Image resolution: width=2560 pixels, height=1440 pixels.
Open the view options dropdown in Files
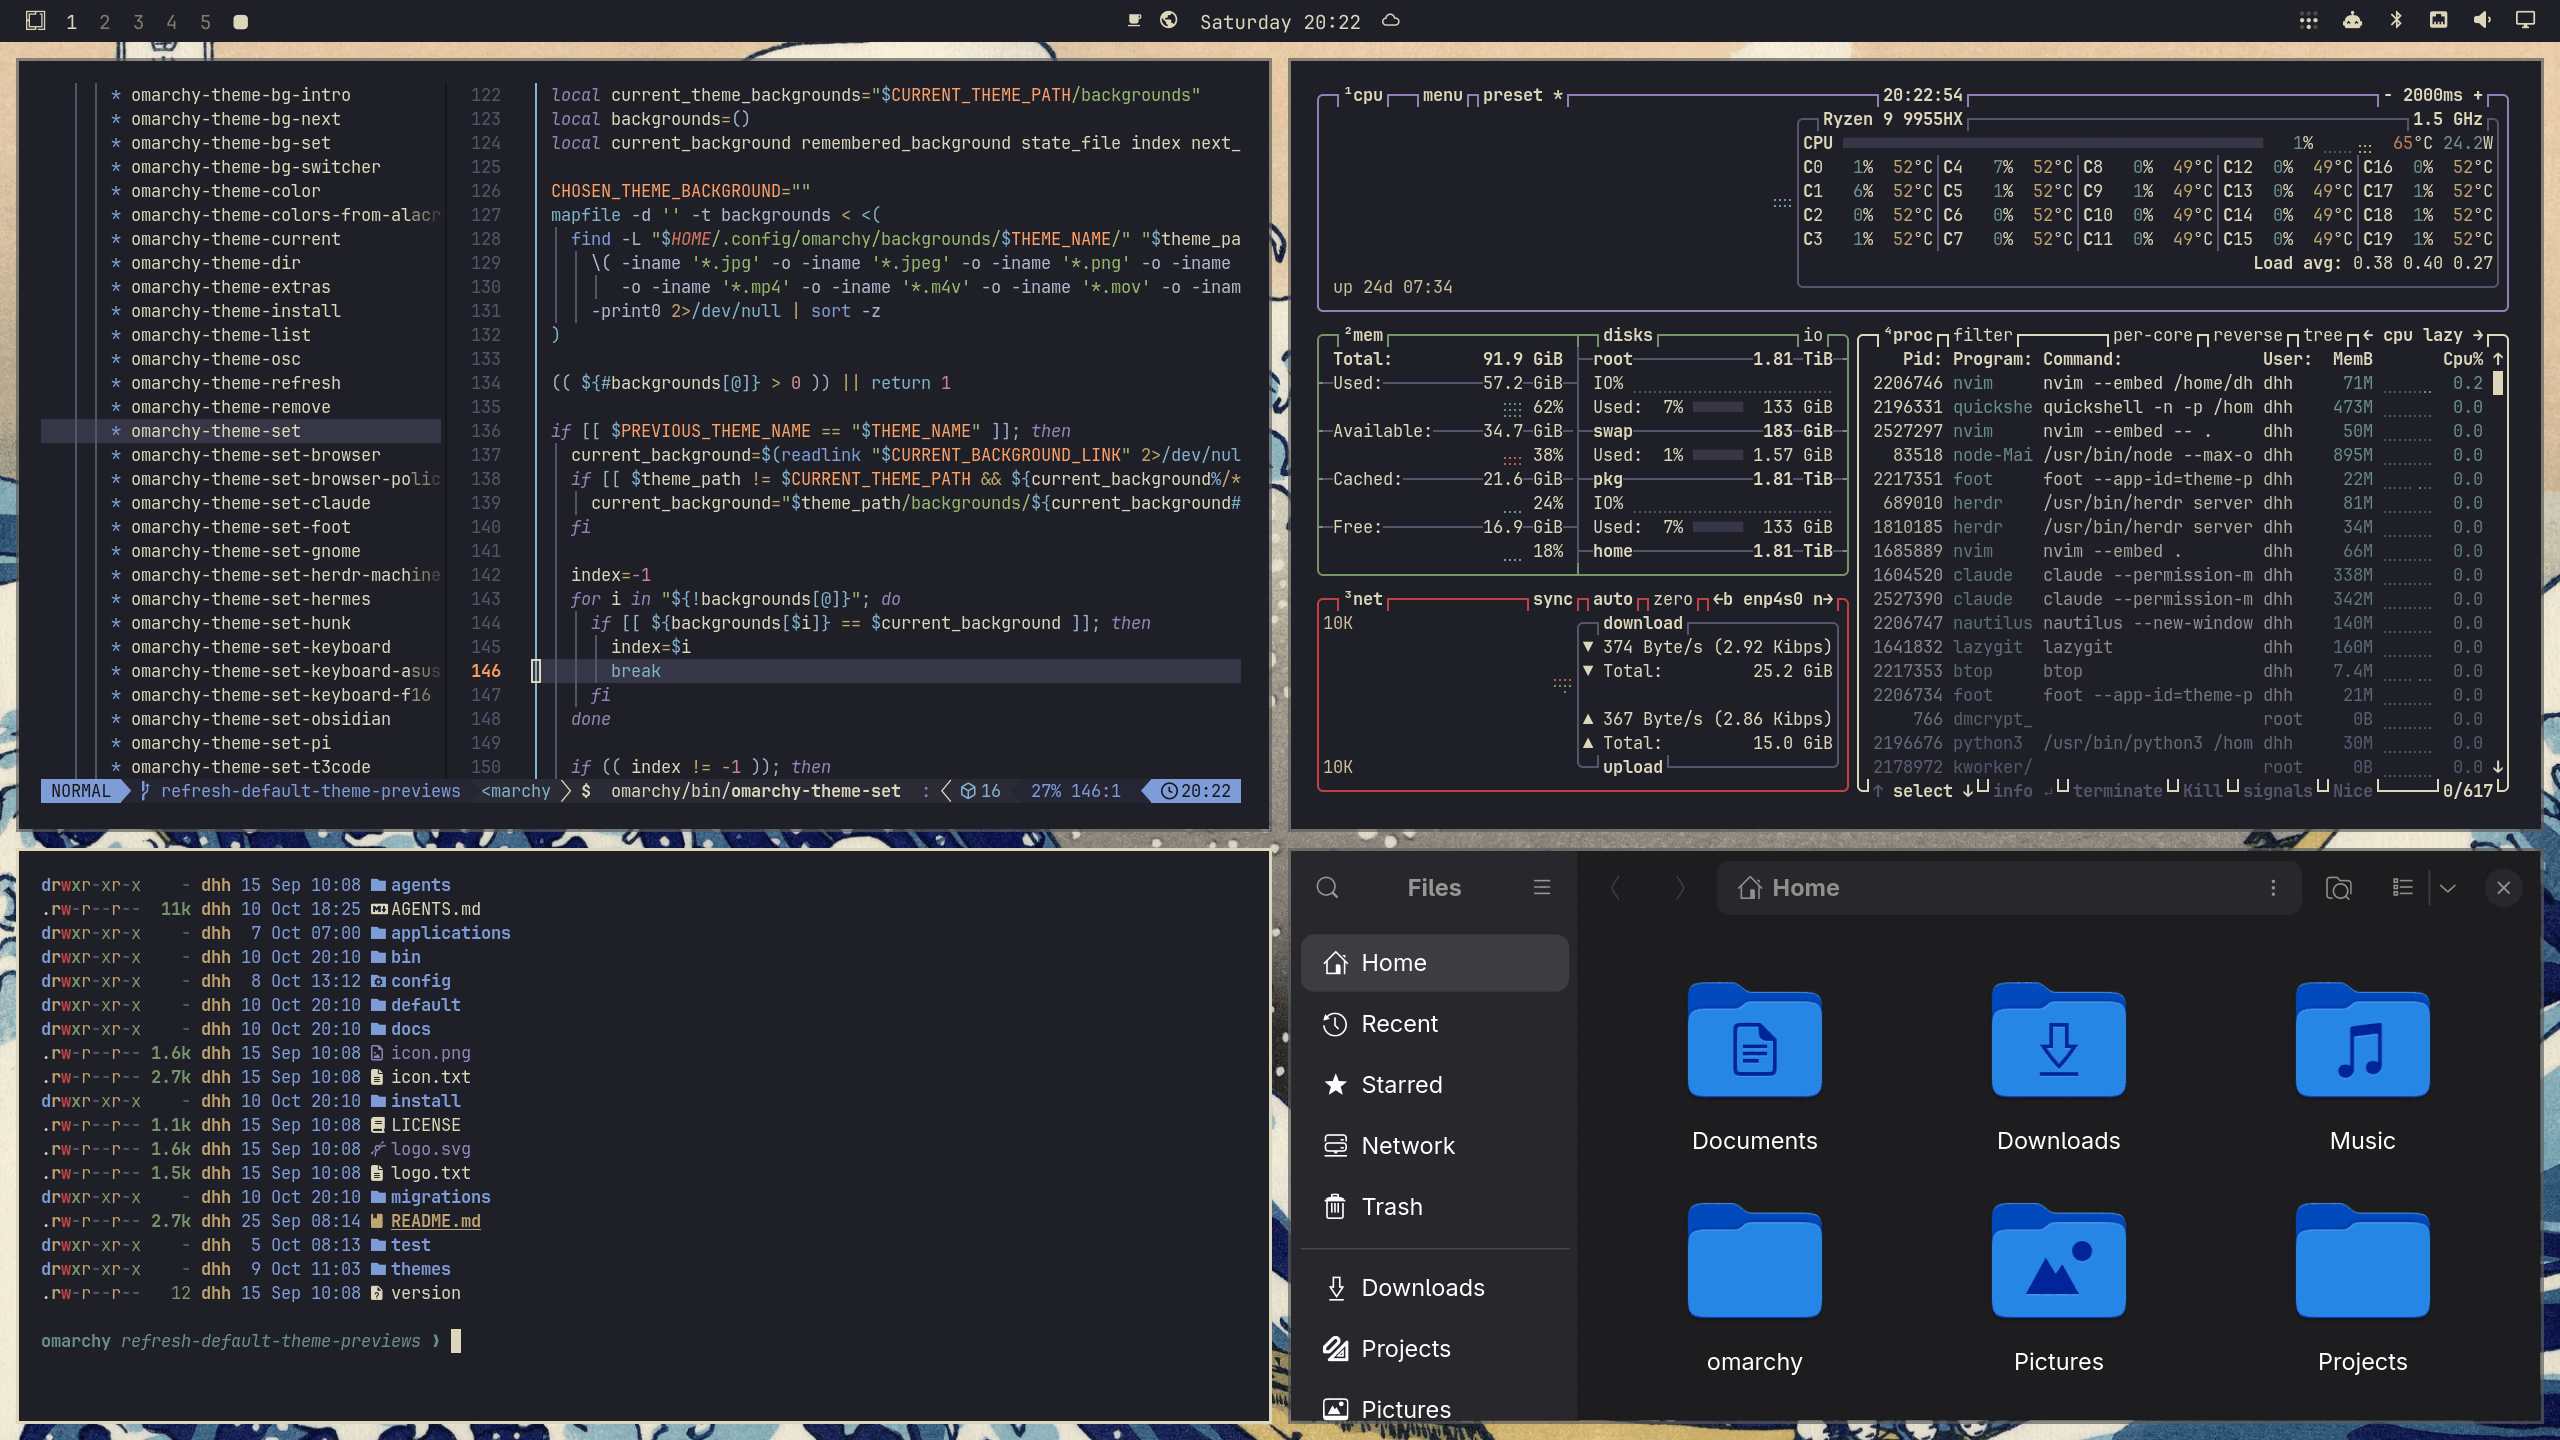click(x=2447, y=888)
